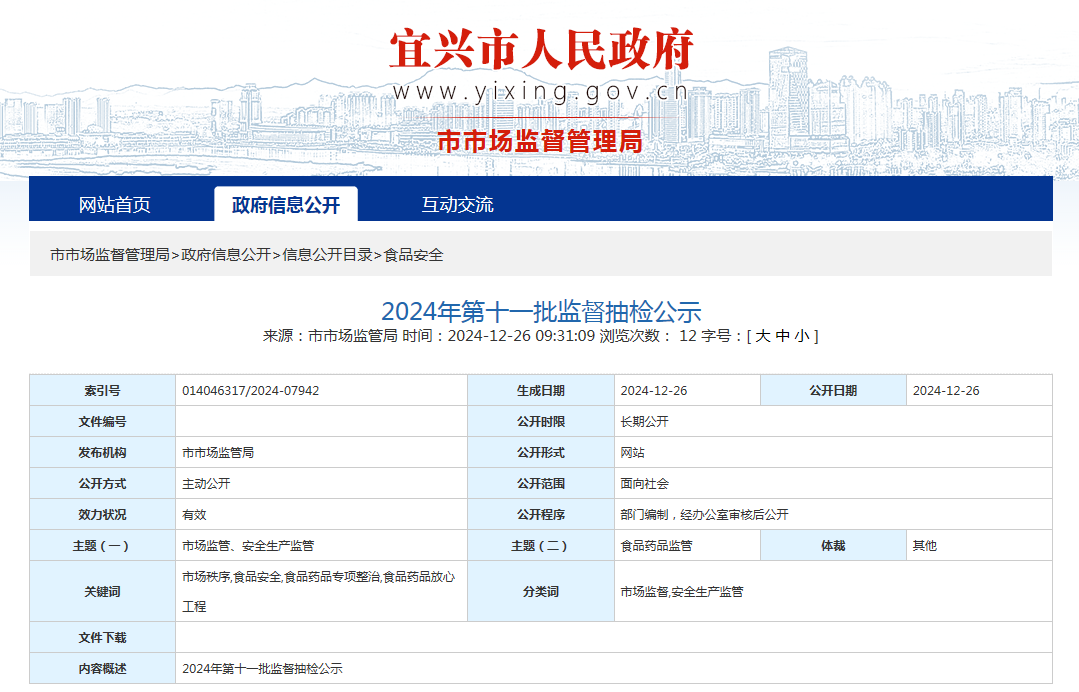The width and height of the screenshot is (1079, 692).
Task: Set font size to 中
Action: point(782,336)
